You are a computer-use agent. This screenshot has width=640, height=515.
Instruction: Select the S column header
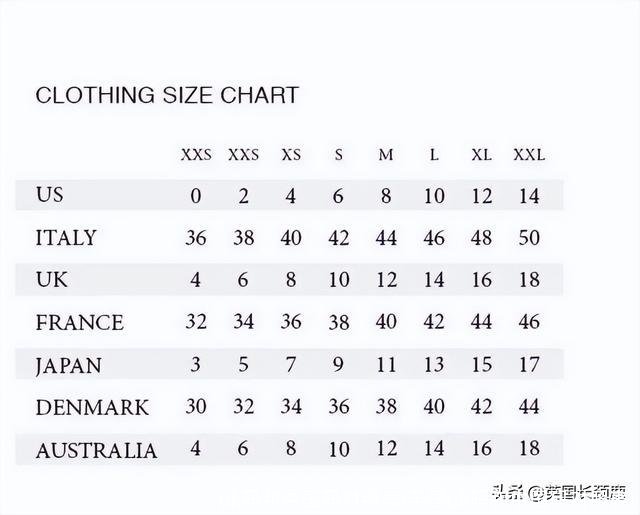[x=339, y=155]
